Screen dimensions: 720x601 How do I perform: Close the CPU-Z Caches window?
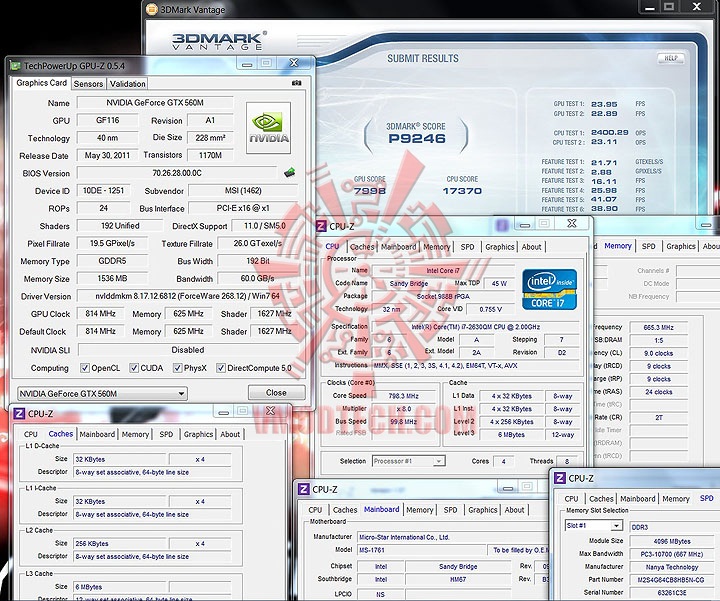click(x=270, y=411)
